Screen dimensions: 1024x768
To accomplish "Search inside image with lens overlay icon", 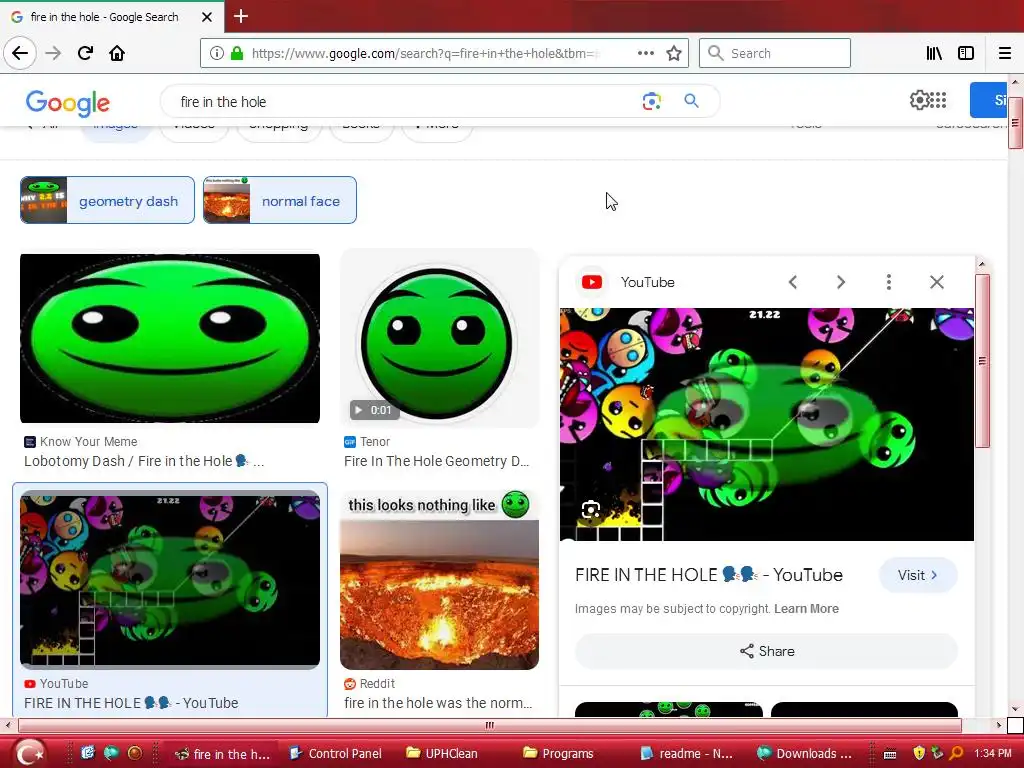I will (590, 509).
